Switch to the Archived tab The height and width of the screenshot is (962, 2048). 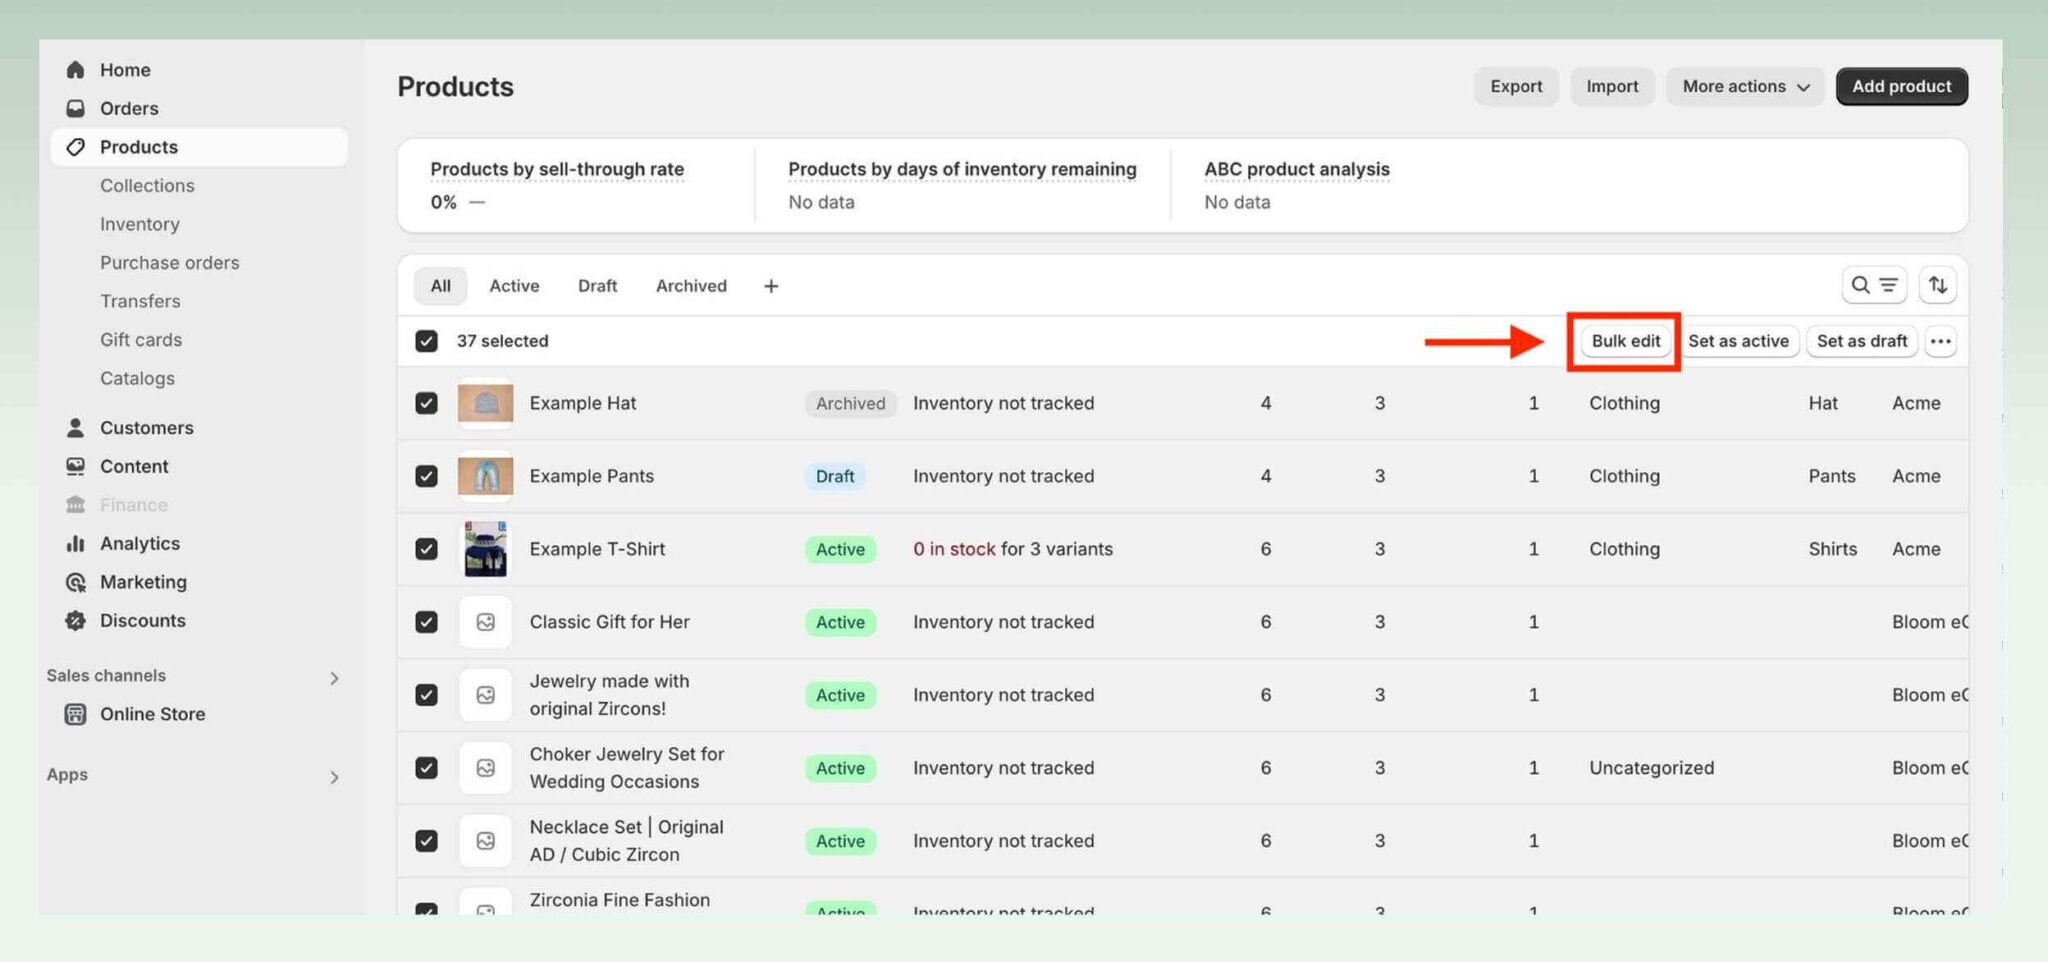(690, 286)
